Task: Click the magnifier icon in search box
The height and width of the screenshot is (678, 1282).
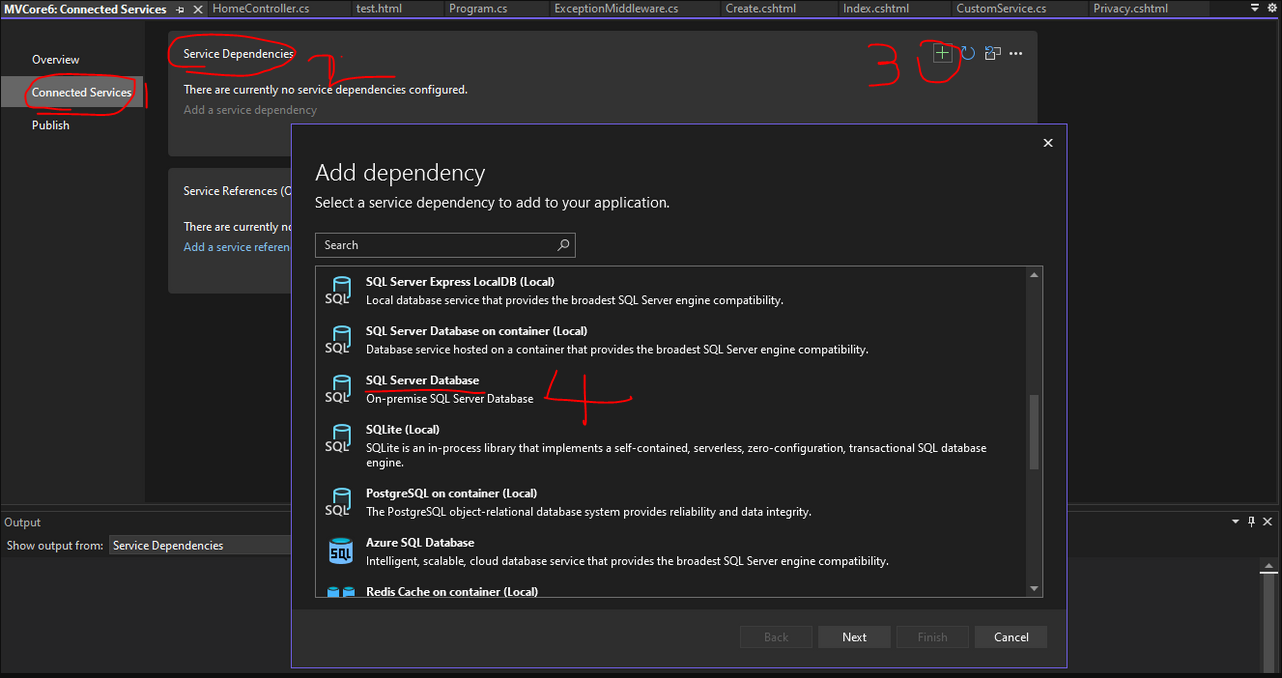Action: 564,245
